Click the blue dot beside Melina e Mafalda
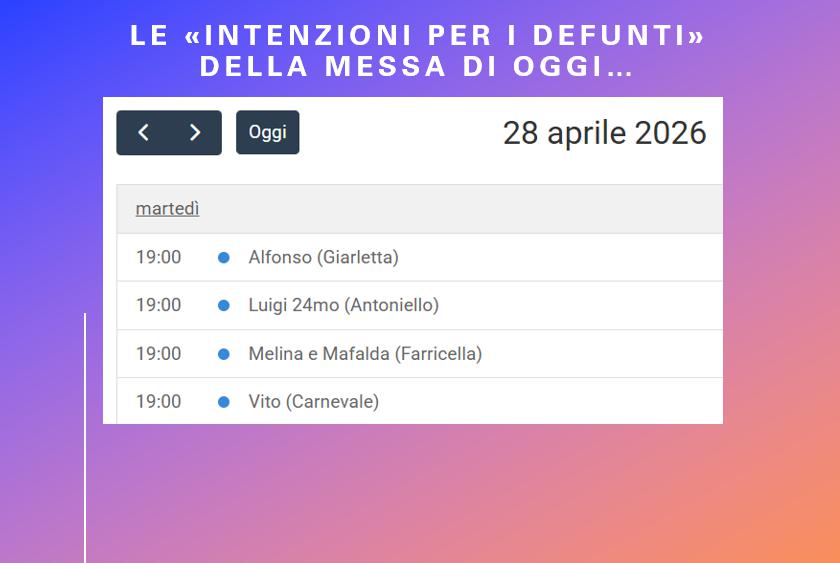Viewport: 840px width, 563px height. click(x=224, y=353)
